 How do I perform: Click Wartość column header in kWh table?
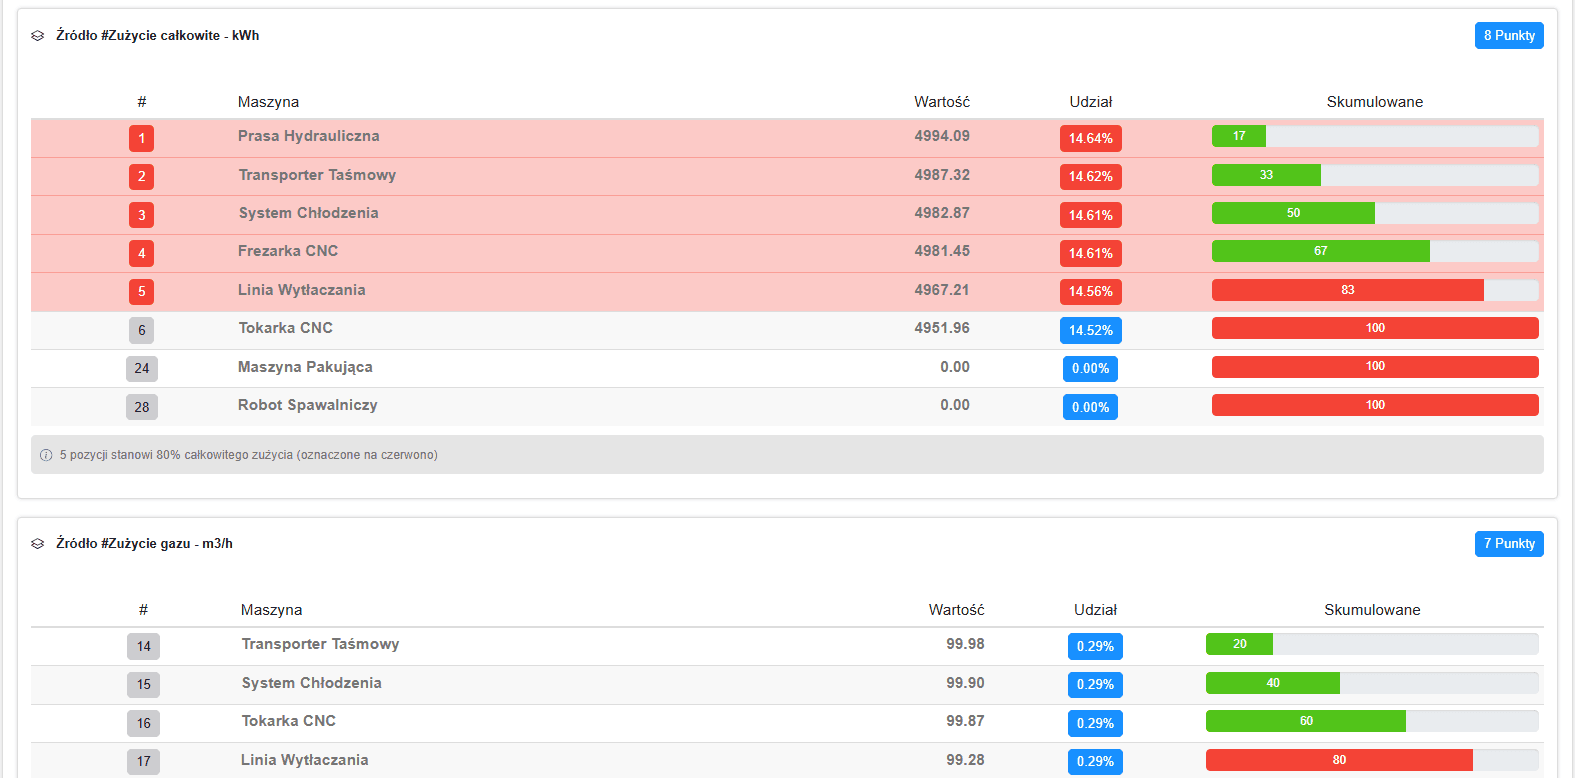click(x=941, y=102)
